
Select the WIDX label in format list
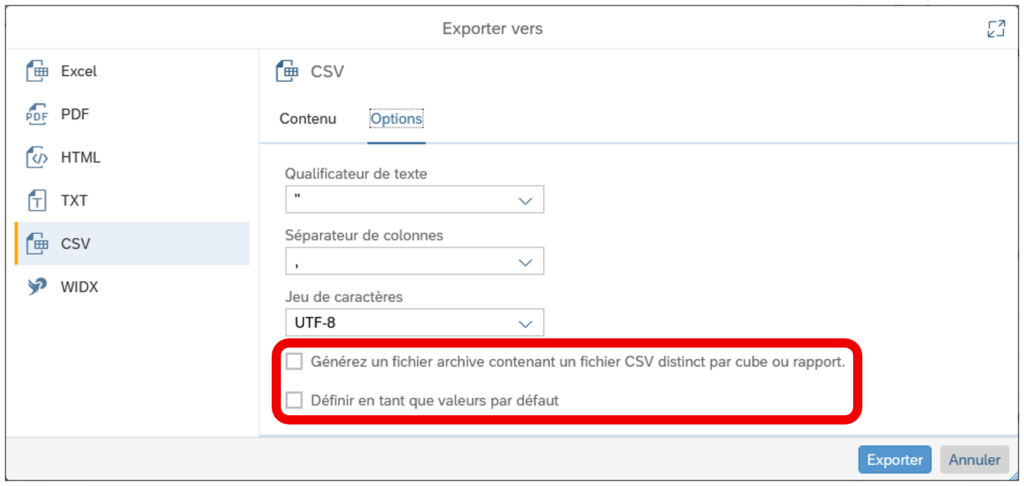point(80,287)
